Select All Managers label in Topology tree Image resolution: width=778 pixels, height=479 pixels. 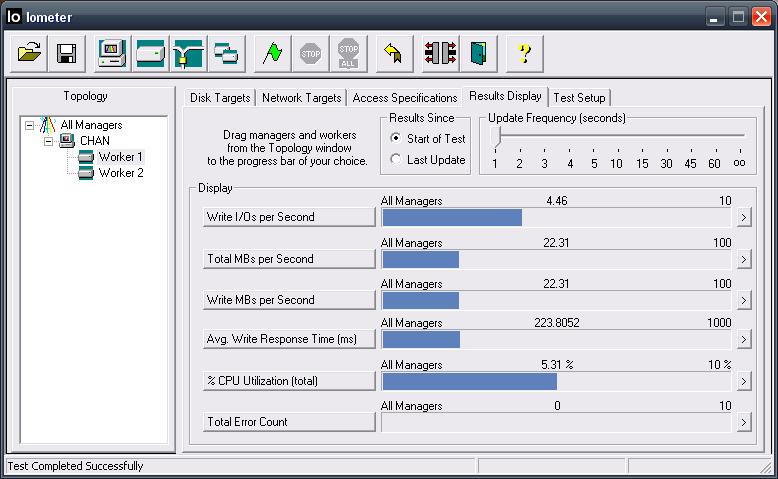91,125
